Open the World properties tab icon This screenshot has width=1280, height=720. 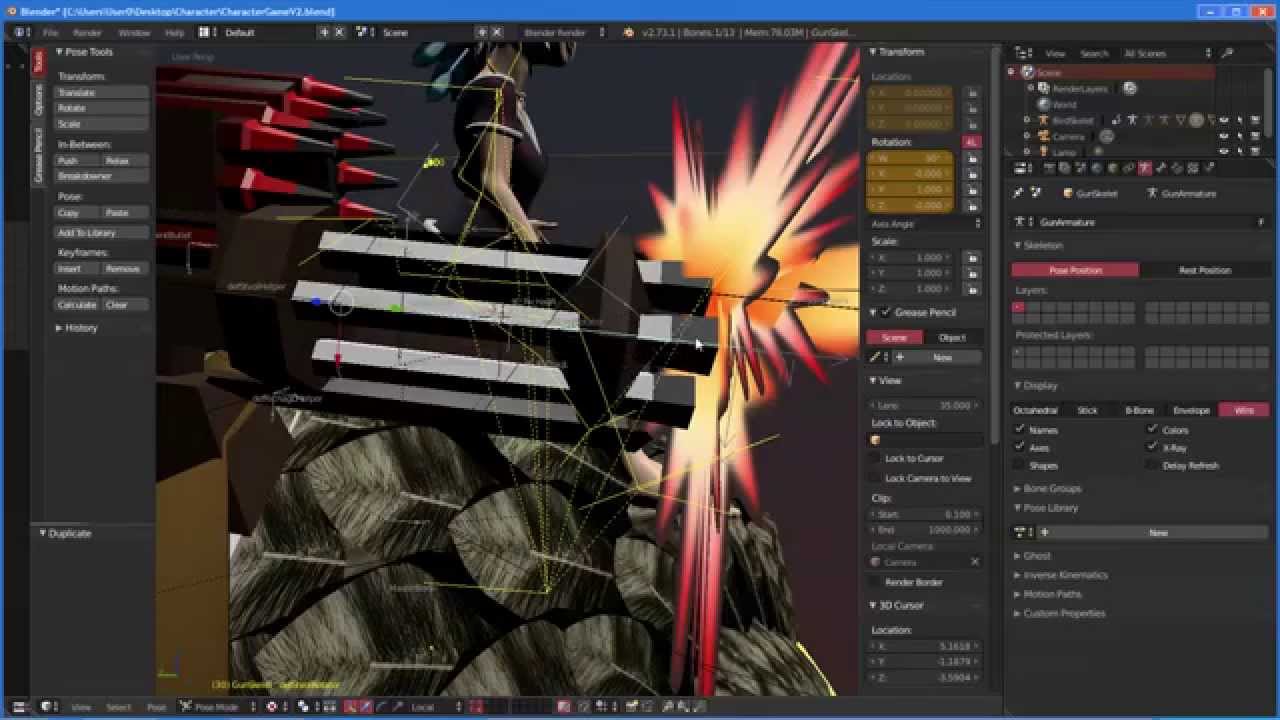point(1096,168)
